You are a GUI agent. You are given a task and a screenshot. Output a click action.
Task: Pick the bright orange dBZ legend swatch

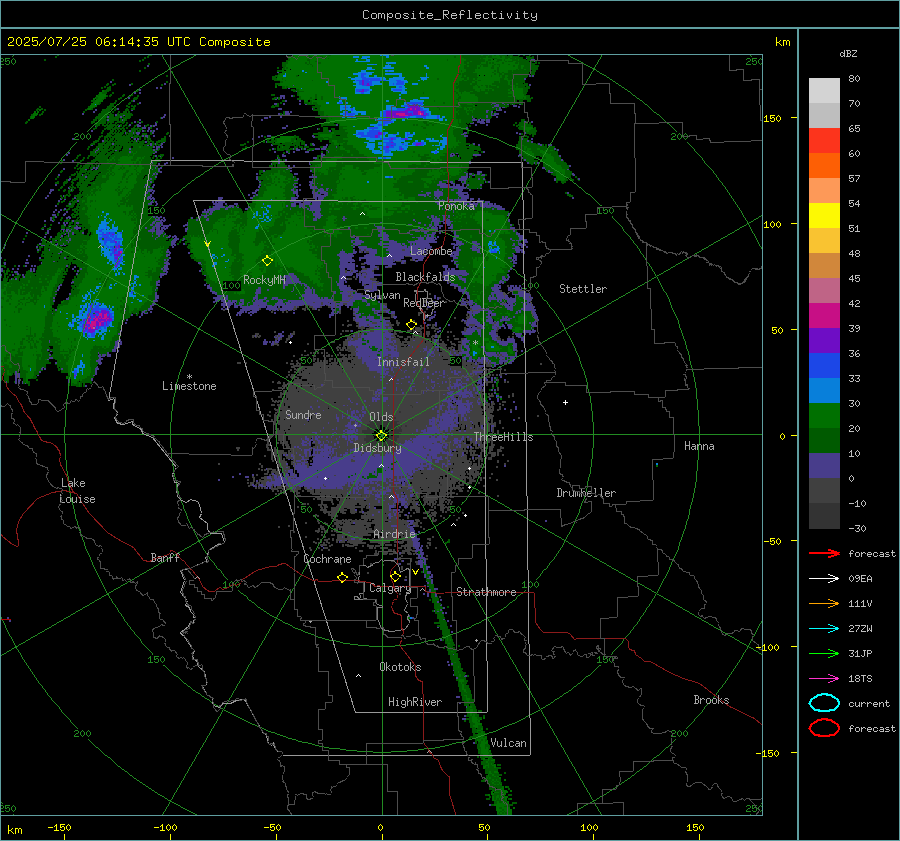coord(824,165)
